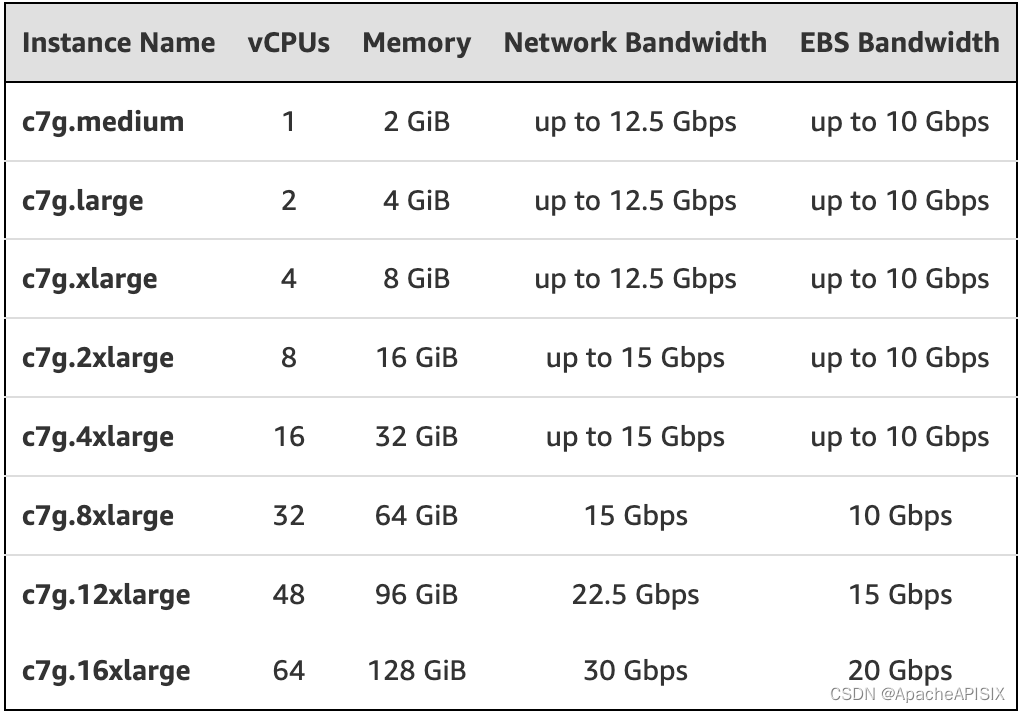
Task: Click the Instance Name column header
Action: pyautogui.click(x=118, y=43)
